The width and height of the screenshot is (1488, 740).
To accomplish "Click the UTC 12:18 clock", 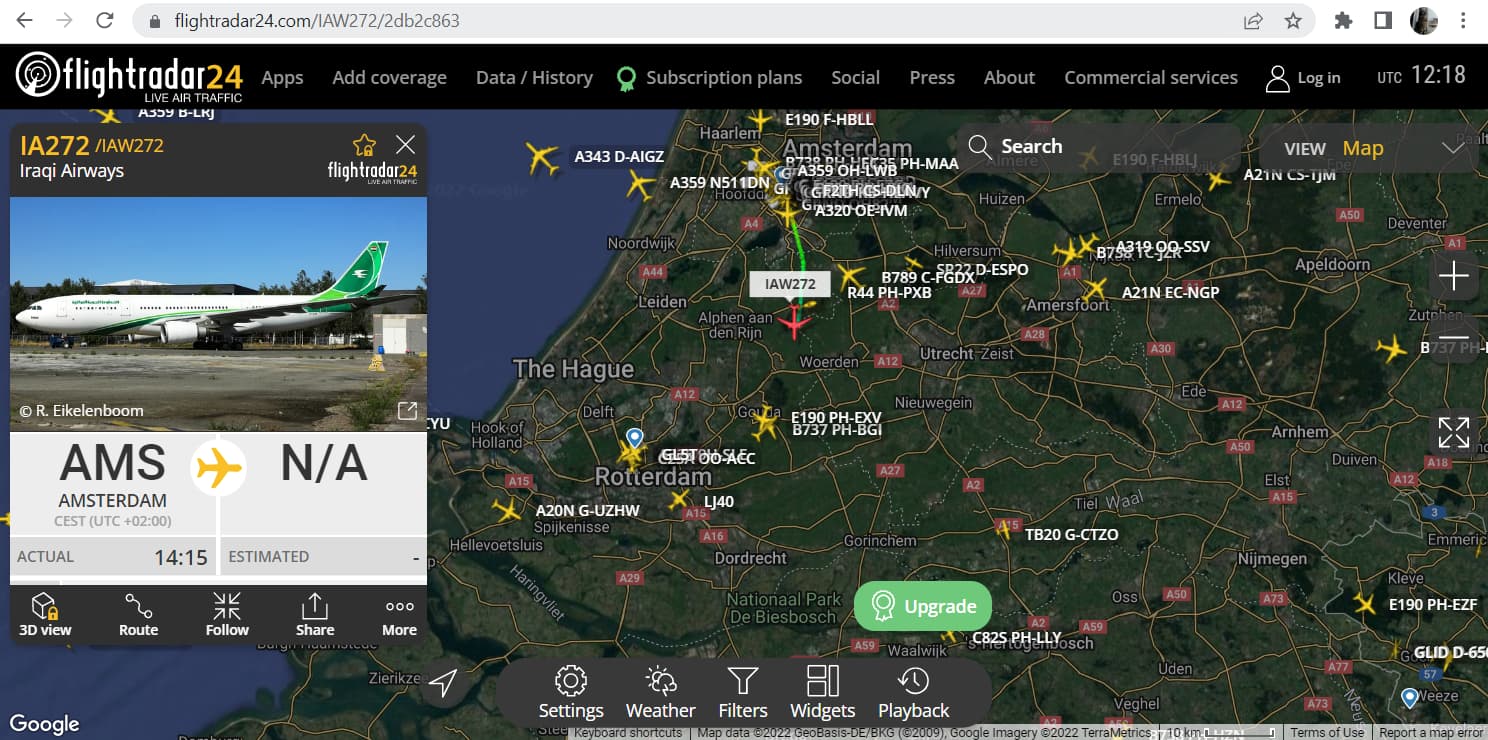I will click(1421, 75).
